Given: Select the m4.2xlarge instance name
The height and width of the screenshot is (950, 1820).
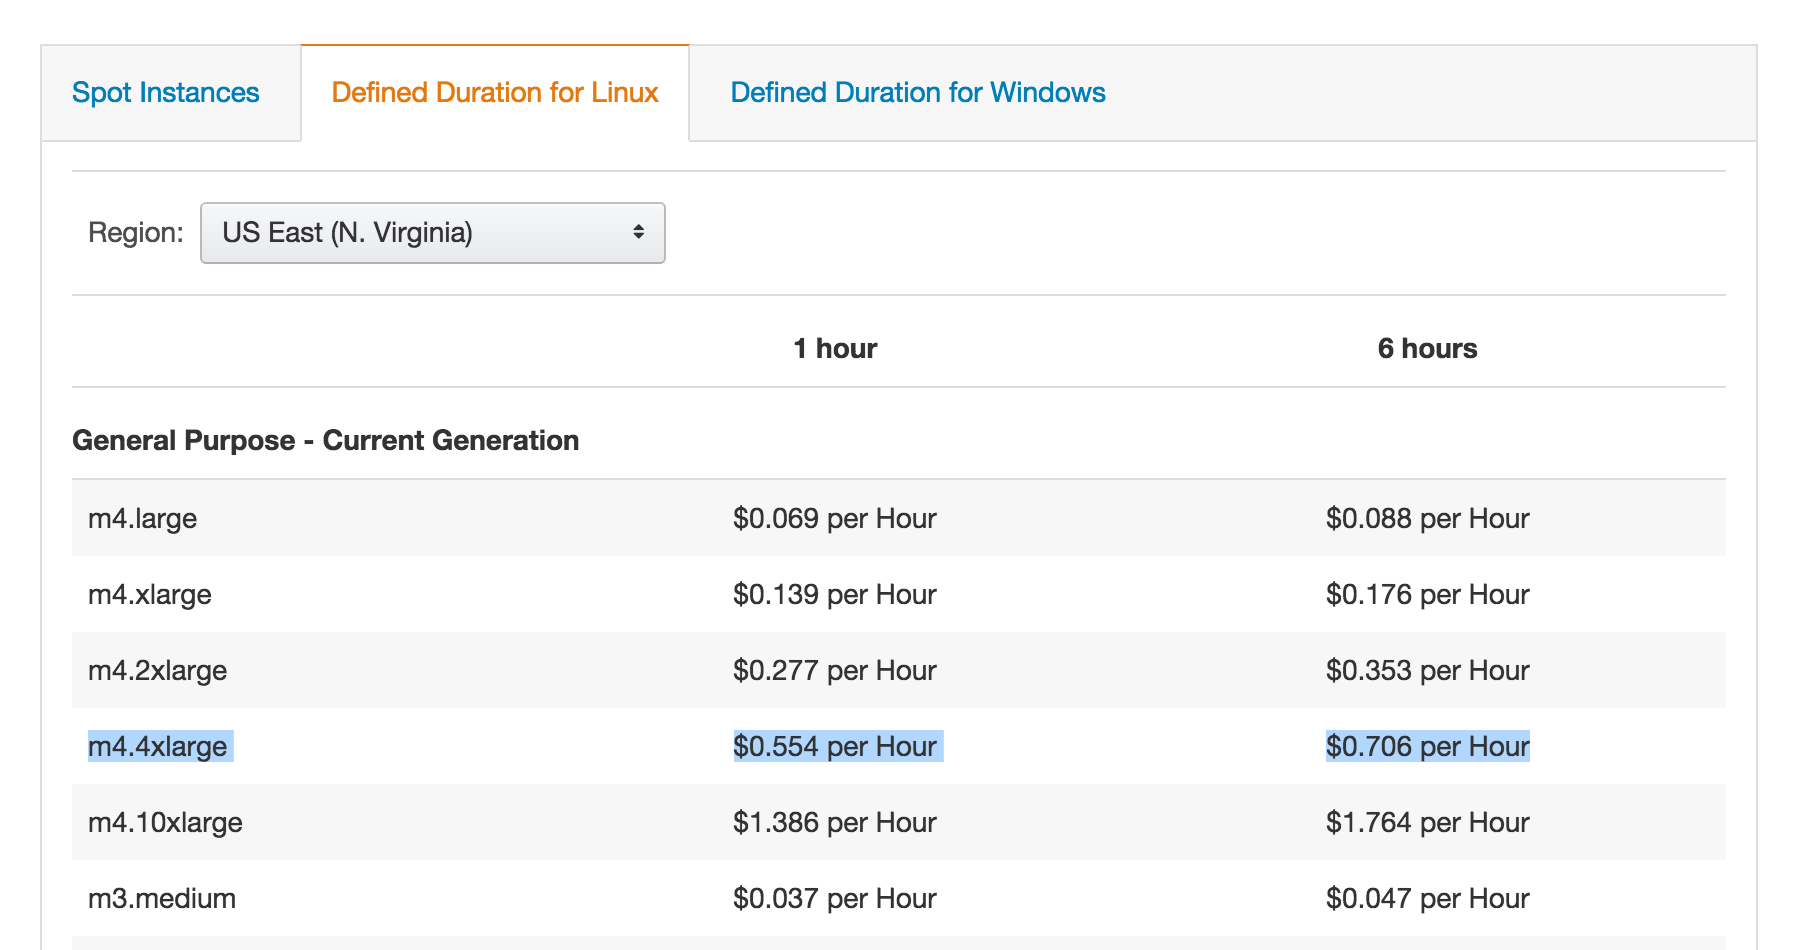Looking at the screenshot, I should click(158, 671).
